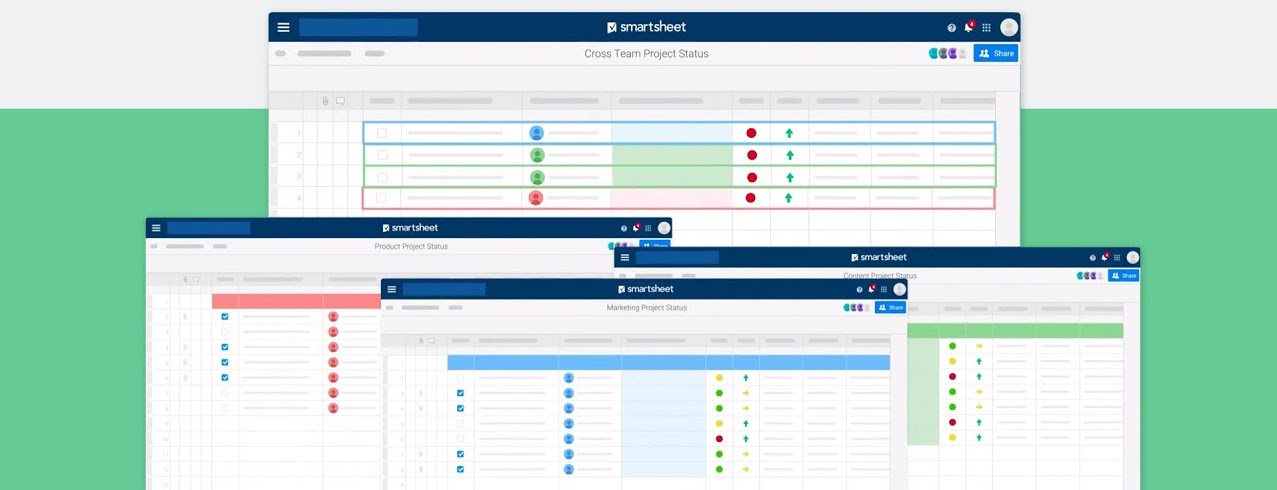Click Share button in Cross Team Project Status
The width and height of the screenshot is (1277, 490).
(996, 54)
